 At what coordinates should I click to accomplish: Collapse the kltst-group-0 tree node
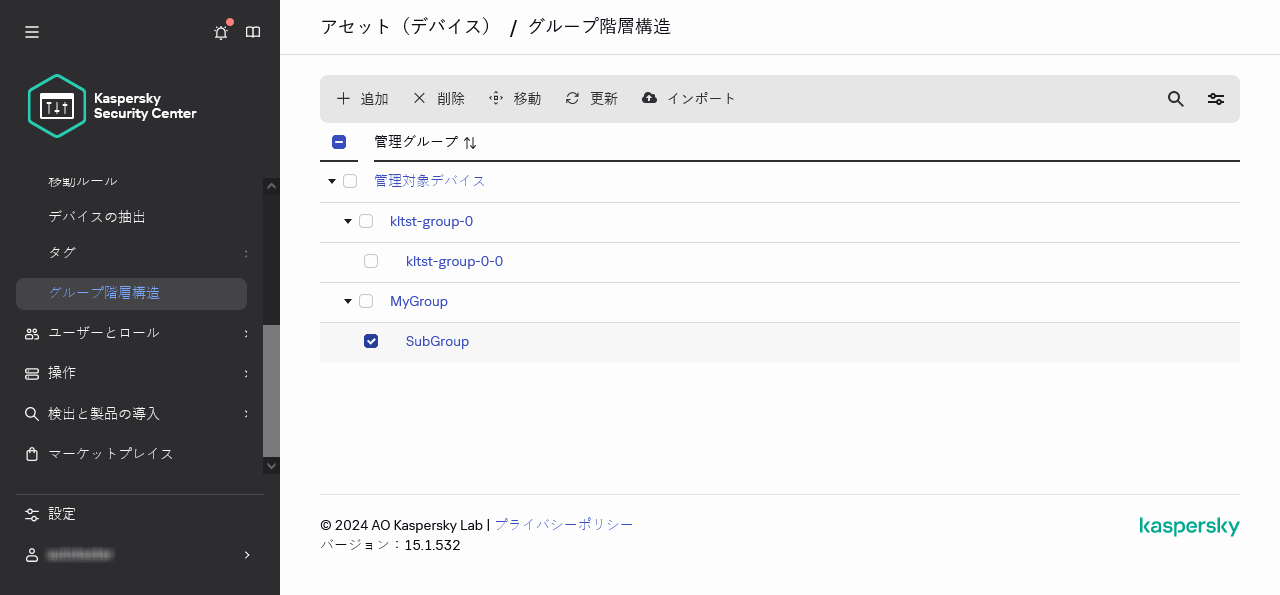pos(347,221)
